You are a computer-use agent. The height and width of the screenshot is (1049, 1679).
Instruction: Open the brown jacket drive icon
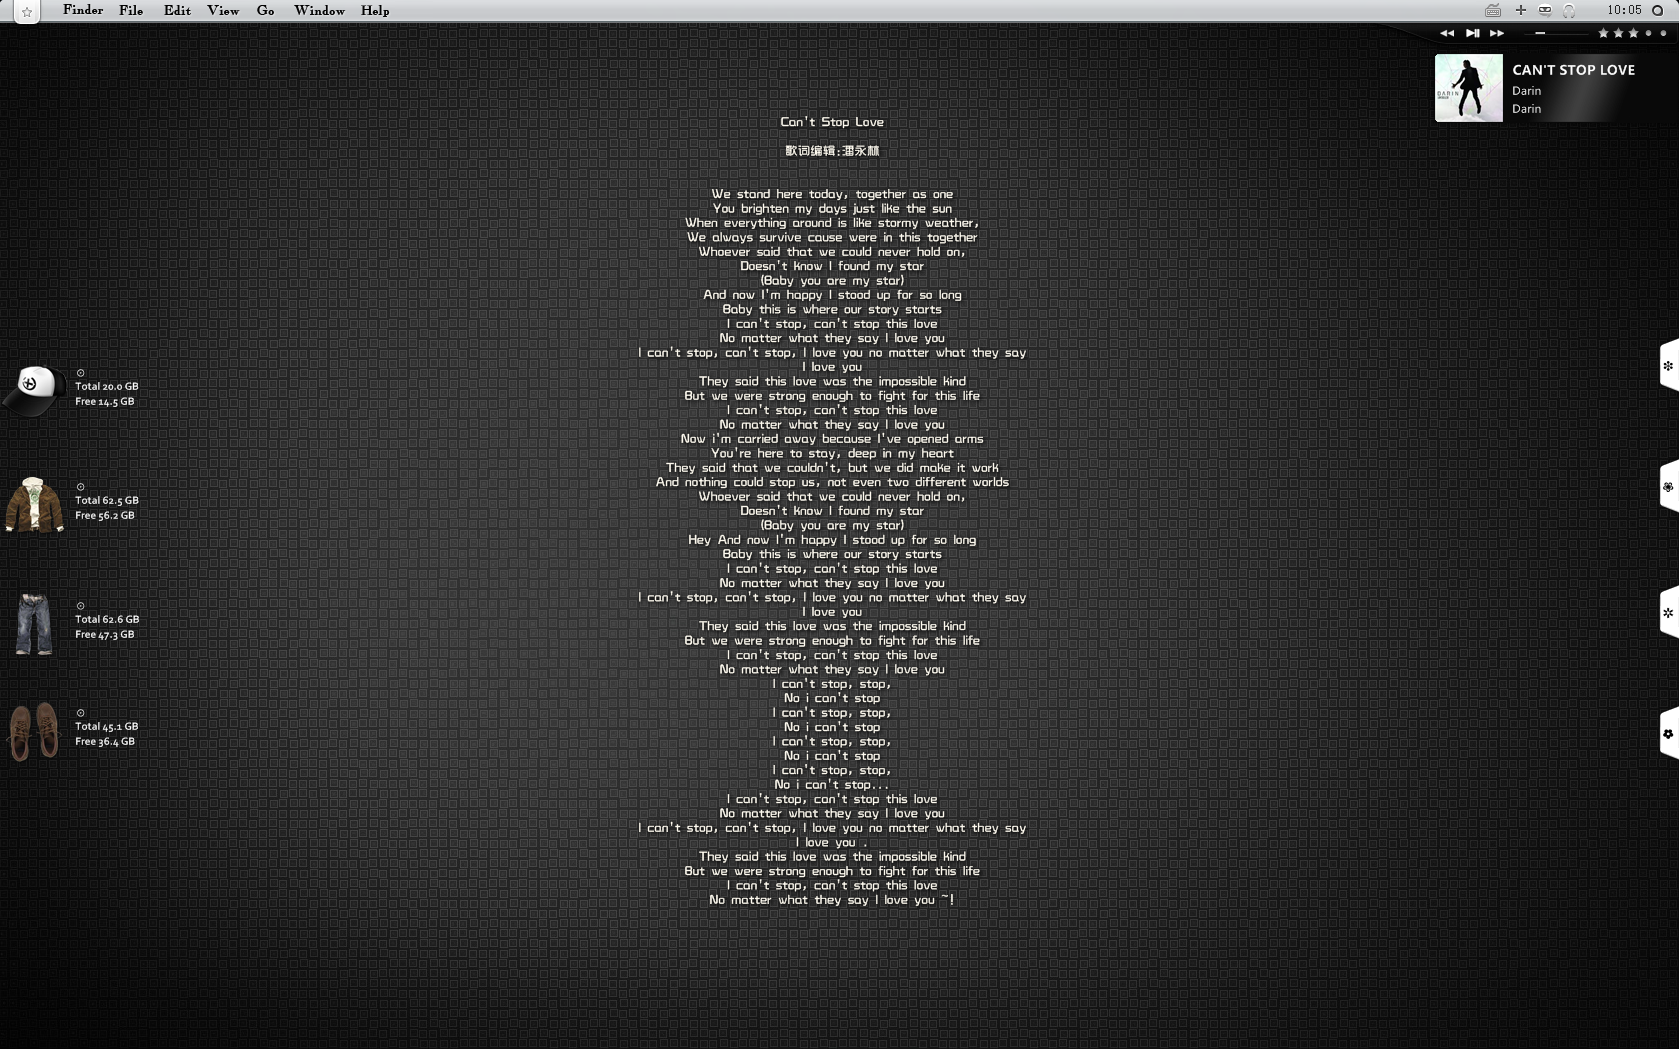(34, 505)
